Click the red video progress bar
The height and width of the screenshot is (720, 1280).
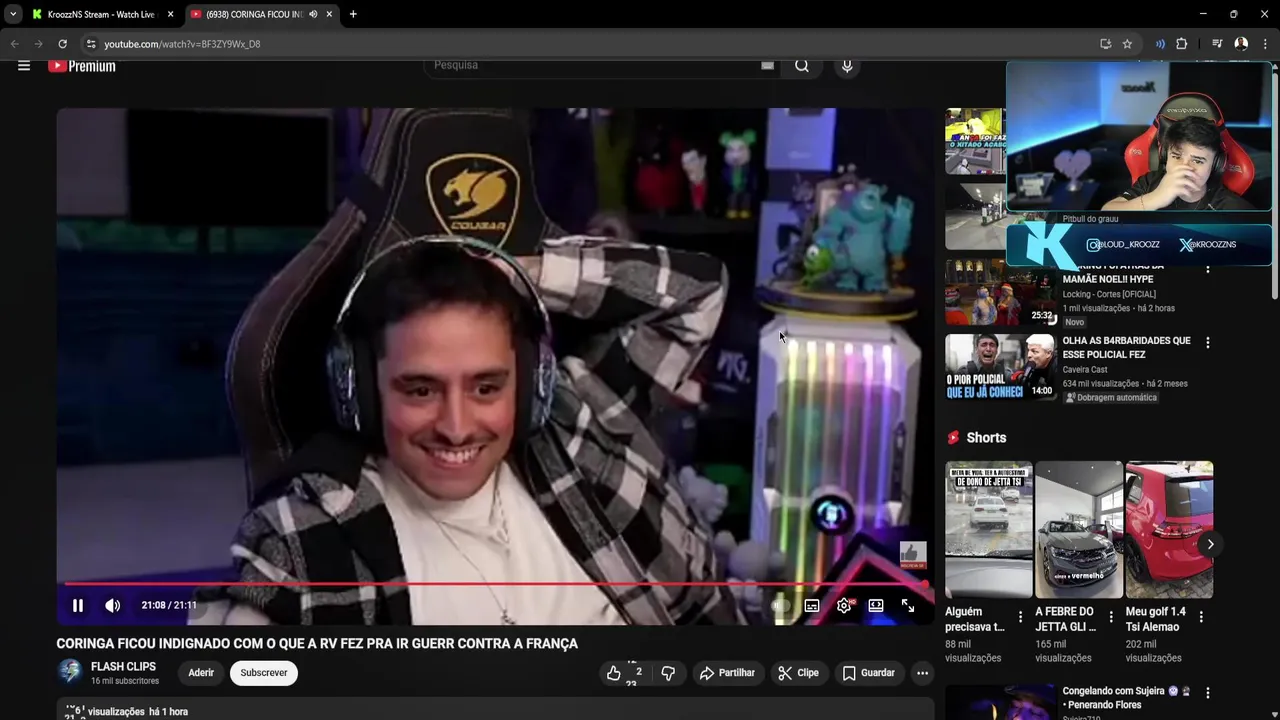click(x=495, y=583)
